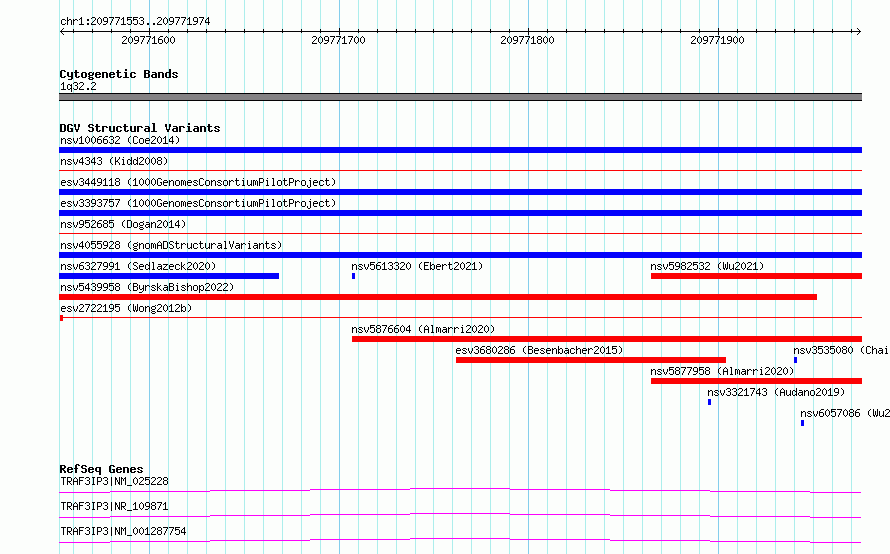Click the chr1:209771553..209771974 region label
890x554 pixels.
coord(135,22)
